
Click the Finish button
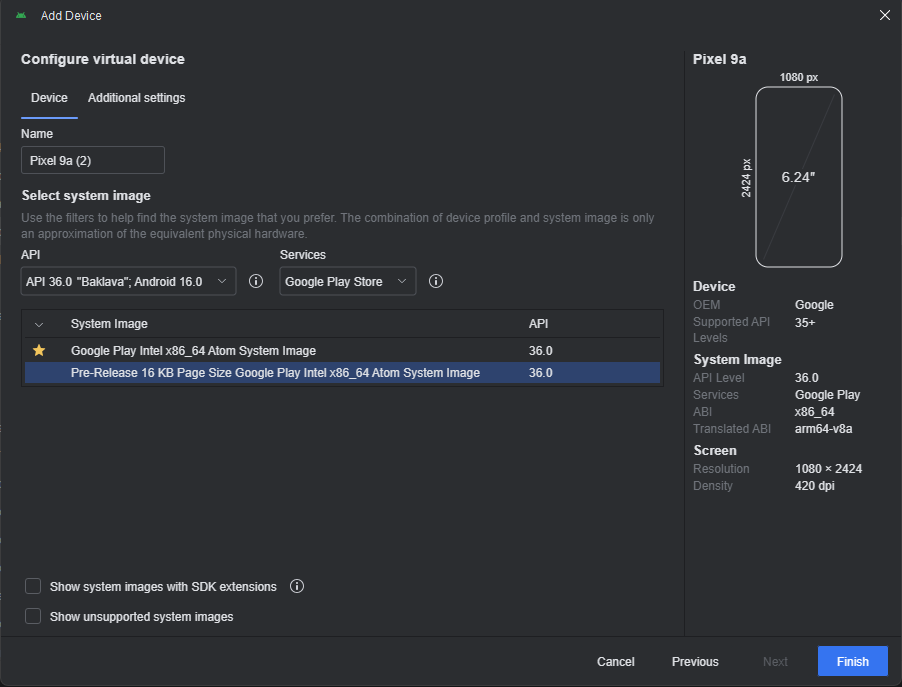click(852, 661)
